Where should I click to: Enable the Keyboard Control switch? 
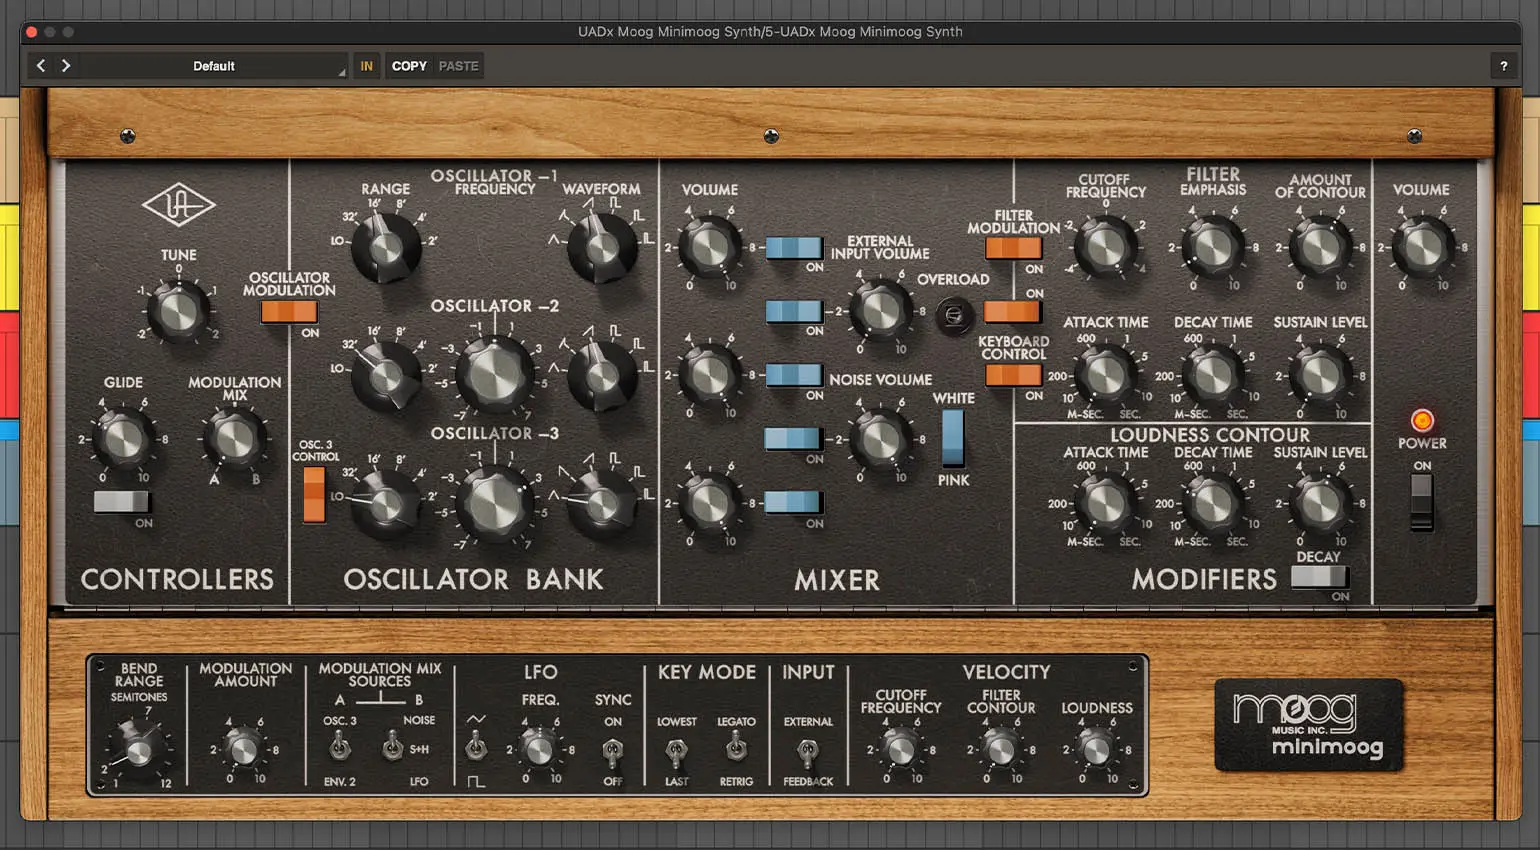pos(1013,375)
